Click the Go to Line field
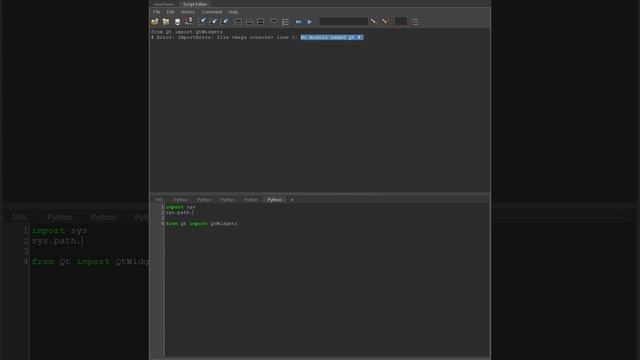This screenshot has height=360, width=640. [x=400, y=21]
